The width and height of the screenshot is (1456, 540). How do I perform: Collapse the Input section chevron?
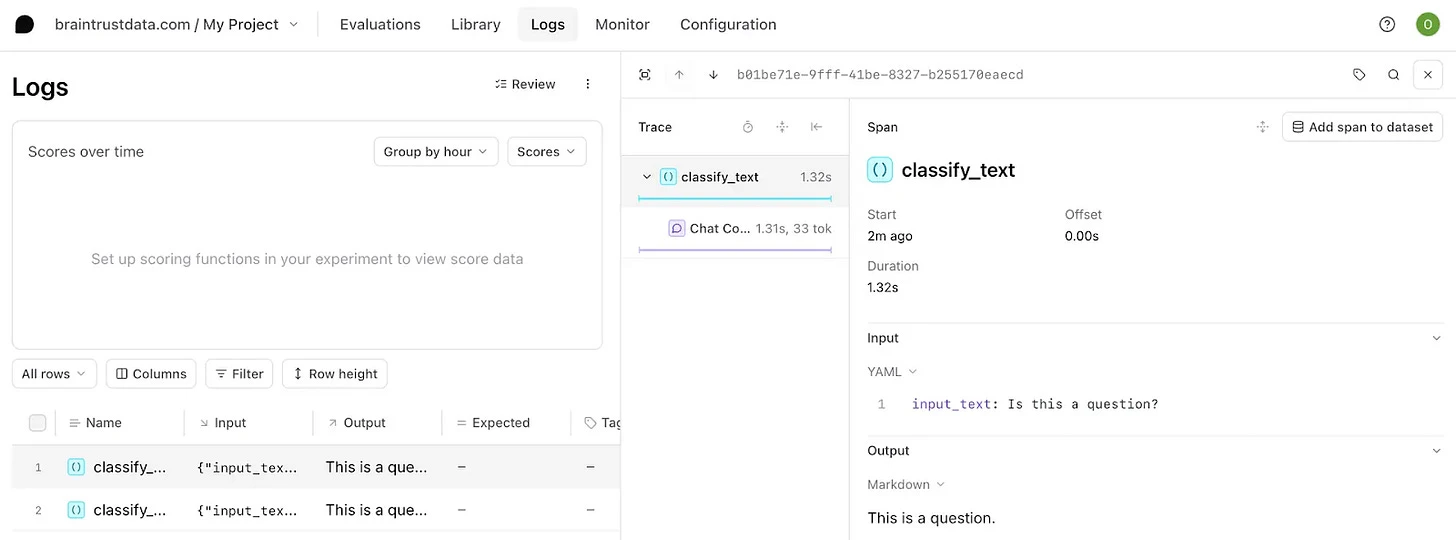[x=1437, y=338]
